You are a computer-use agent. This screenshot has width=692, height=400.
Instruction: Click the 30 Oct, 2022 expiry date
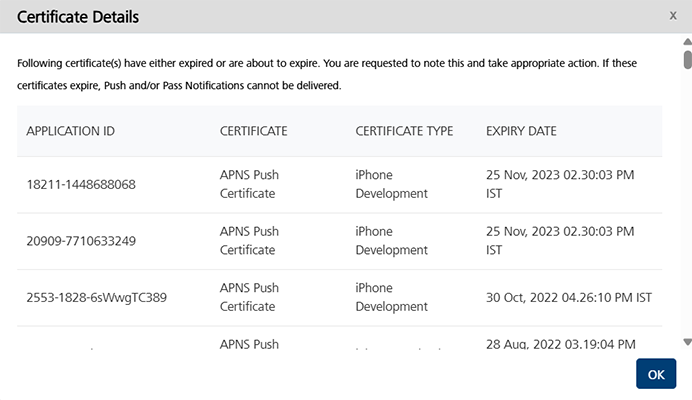point(568,297)
